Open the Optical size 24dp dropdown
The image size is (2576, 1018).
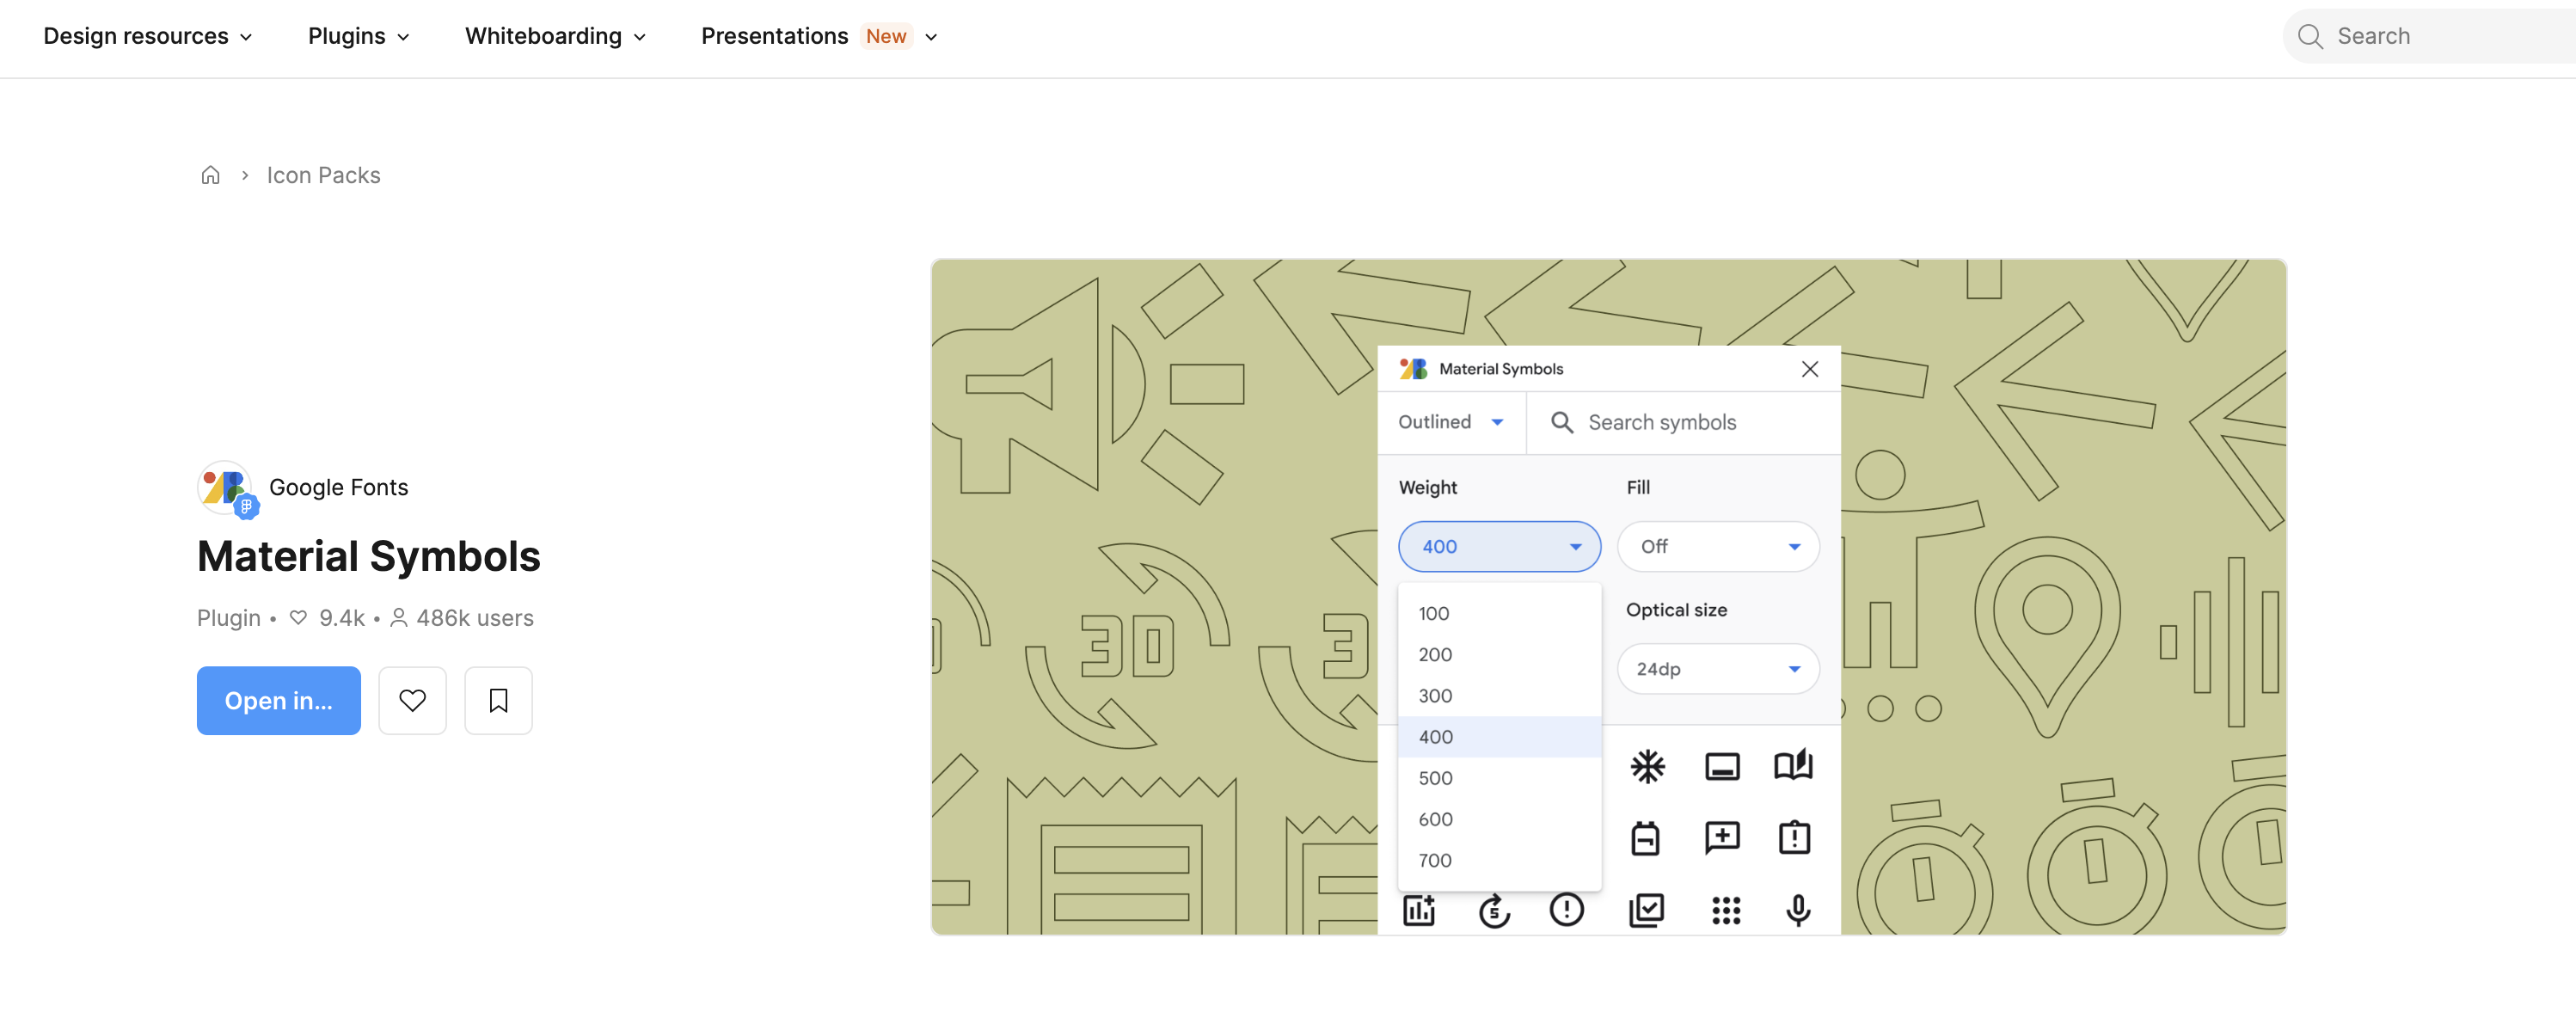1718,669
